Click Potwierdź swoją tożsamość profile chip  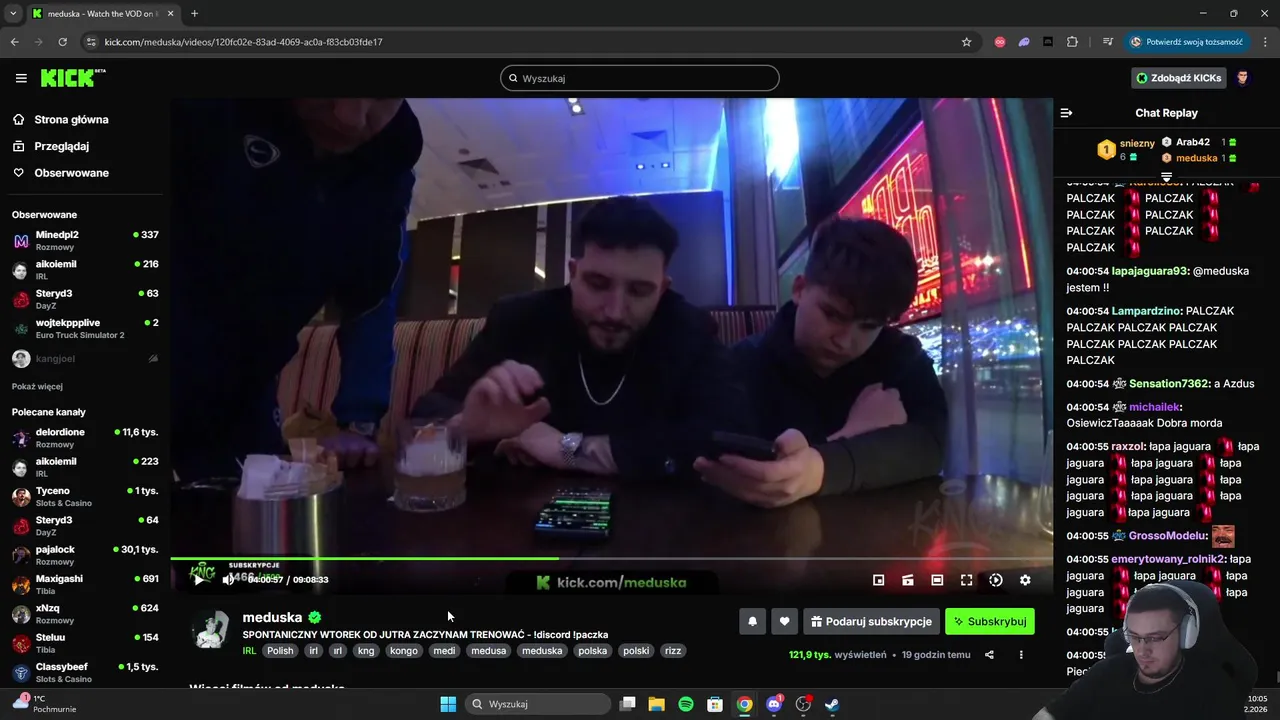click(x=1187, y=42)
